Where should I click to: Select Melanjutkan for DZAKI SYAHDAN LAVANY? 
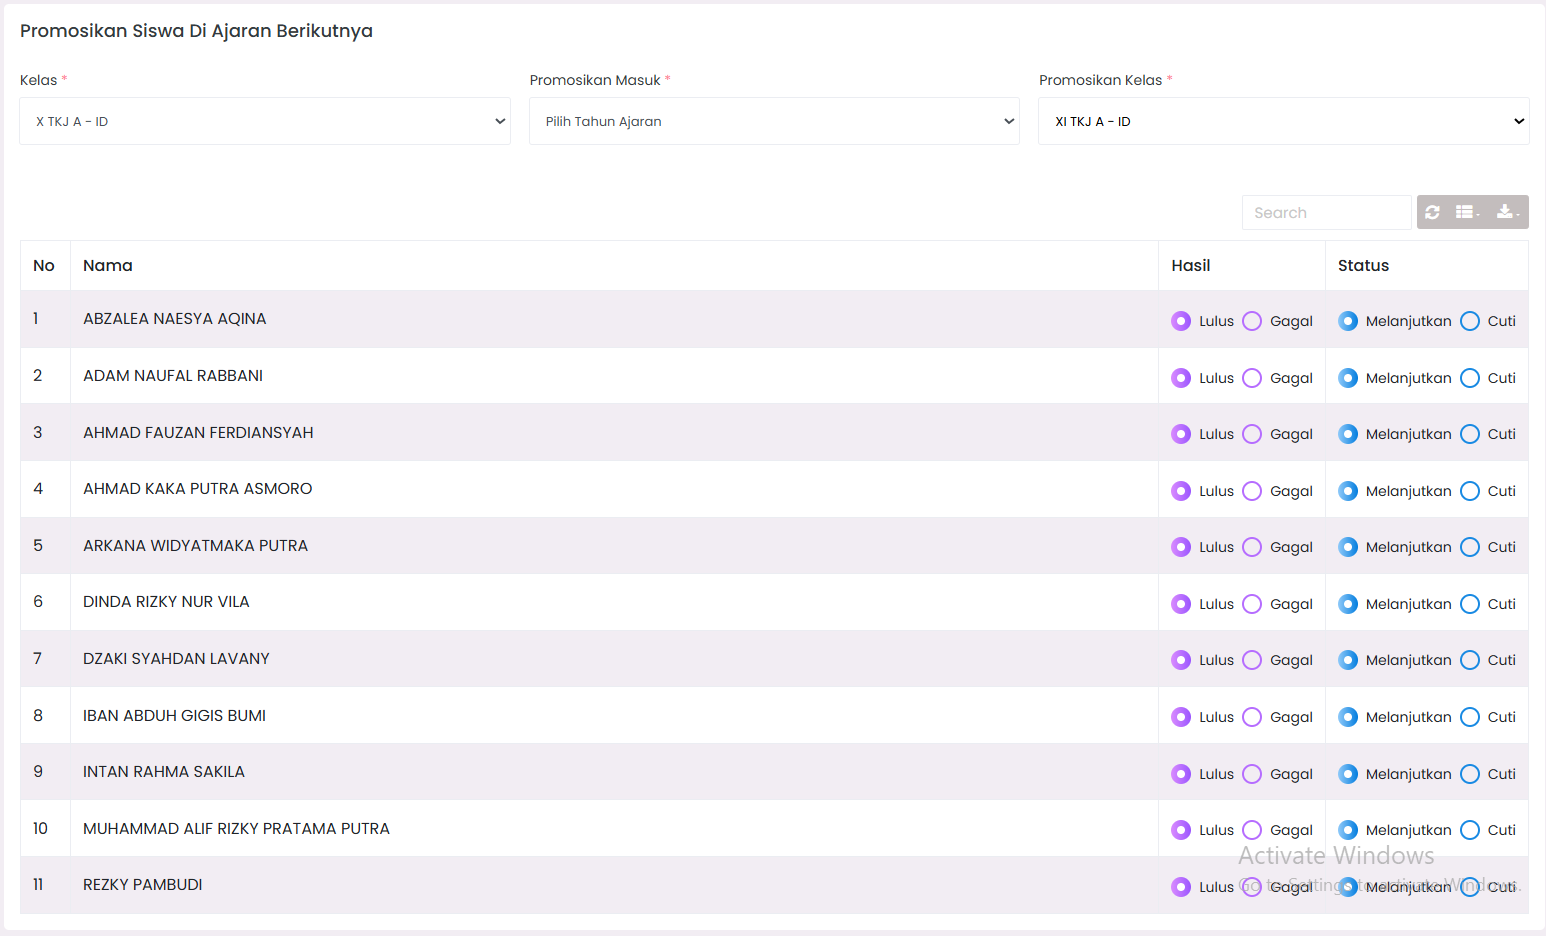click(x=1348, y=660)
